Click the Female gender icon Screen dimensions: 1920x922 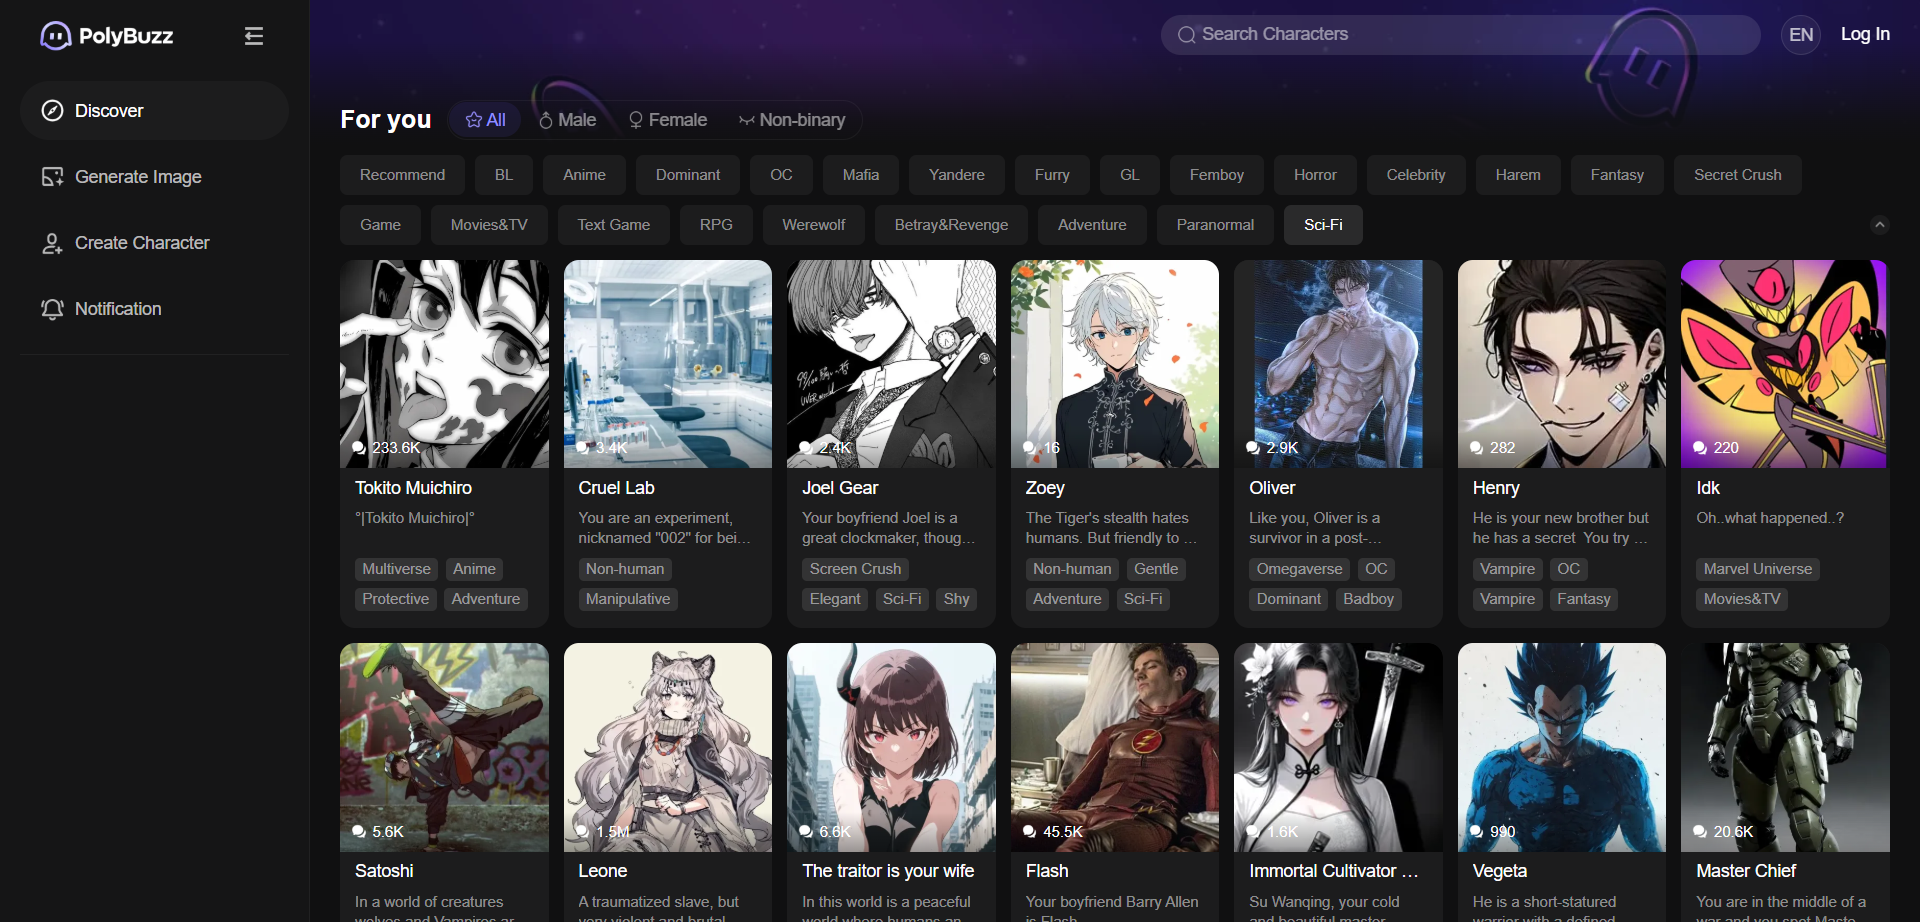coord(635,120)
